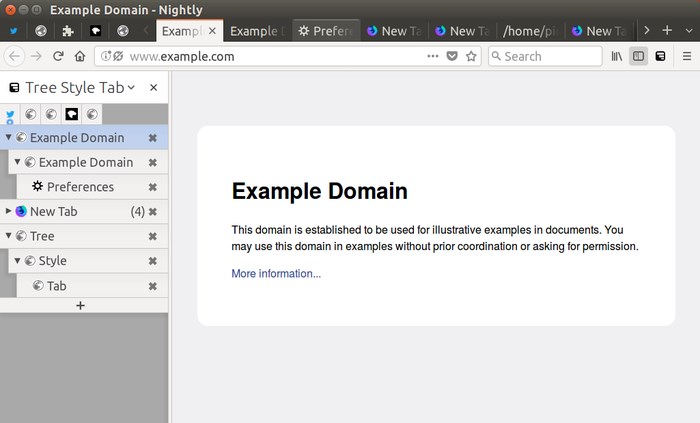
Task: Toggle the sidebars toolbar button
Action: tap(638, 56)
